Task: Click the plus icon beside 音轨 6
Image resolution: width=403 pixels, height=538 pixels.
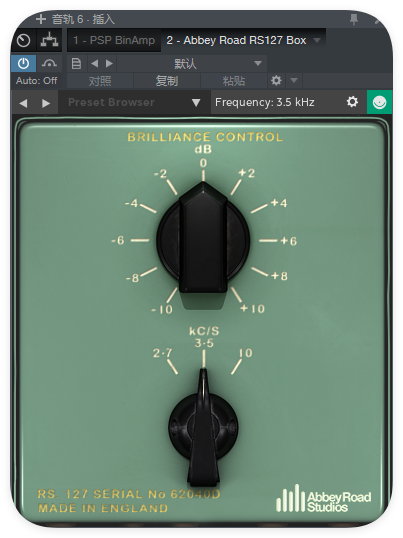Action: click(40, 19)
